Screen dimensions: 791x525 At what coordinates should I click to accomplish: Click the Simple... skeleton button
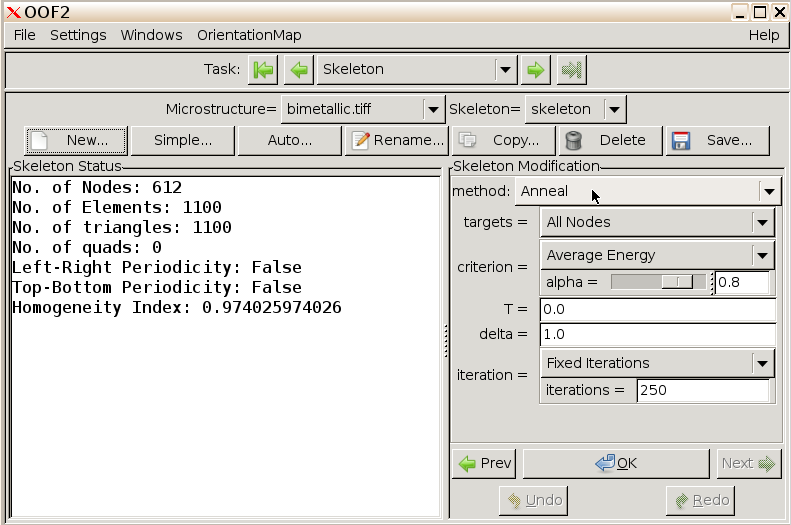(183, 140)
